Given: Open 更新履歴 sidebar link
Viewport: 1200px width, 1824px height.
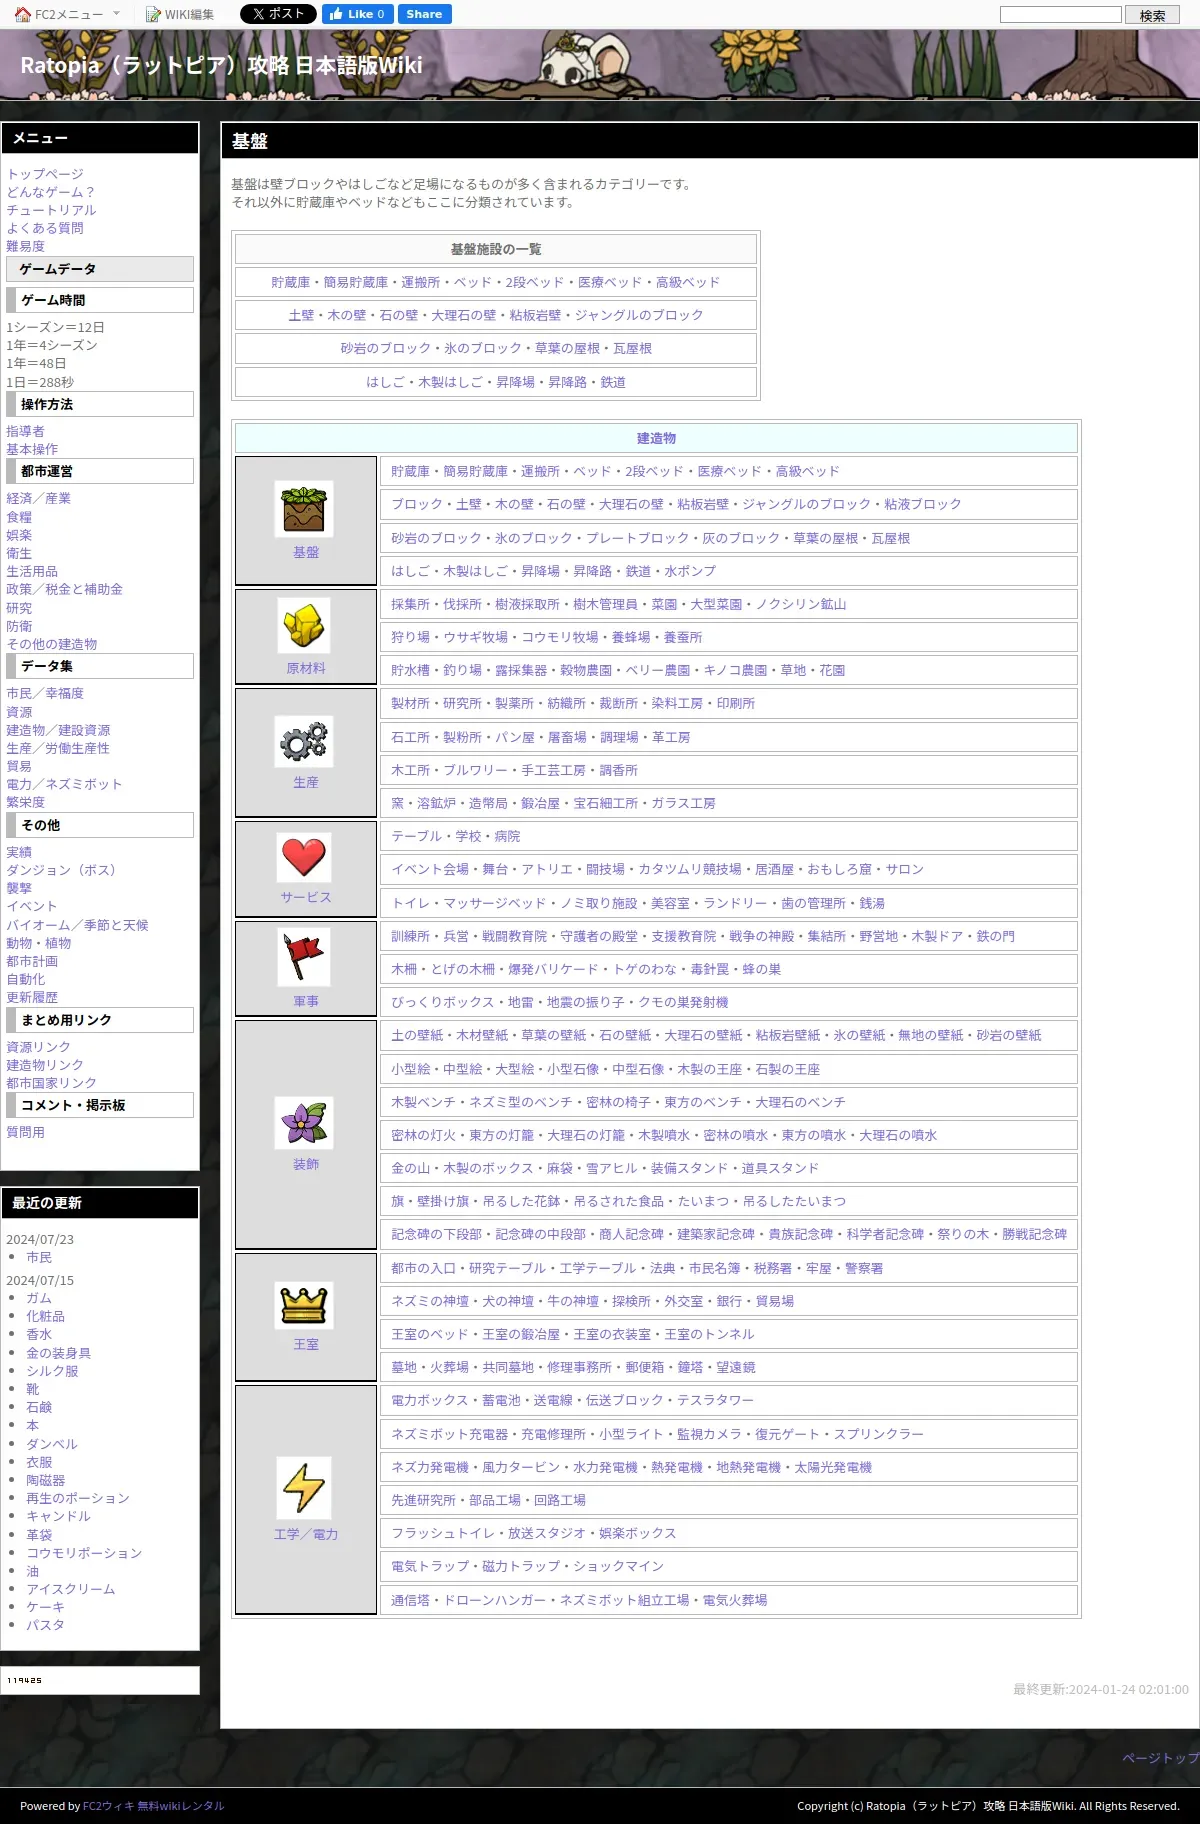Looking at the screenshot, I should point(32,997).
